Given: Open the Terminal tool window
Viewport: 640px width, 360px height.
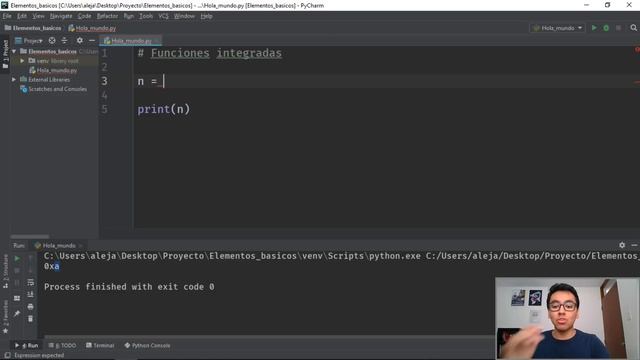Looking at the screenshot, I should [100, 345].
